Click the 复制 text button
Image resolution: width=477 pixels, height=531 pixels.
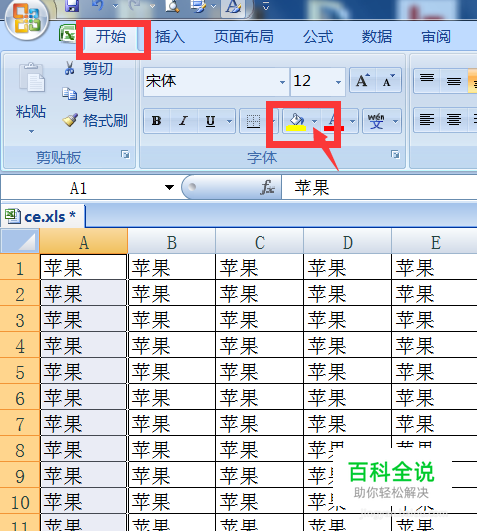(98, 94)
